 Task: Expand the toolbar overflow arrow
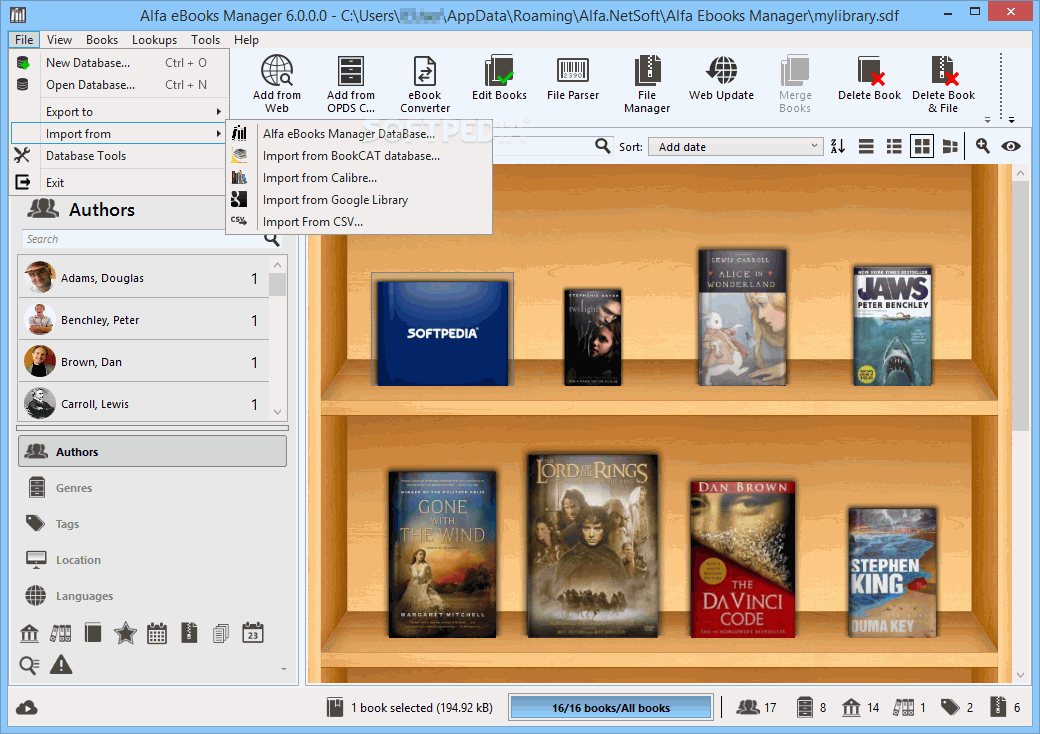pos(1011,120)
